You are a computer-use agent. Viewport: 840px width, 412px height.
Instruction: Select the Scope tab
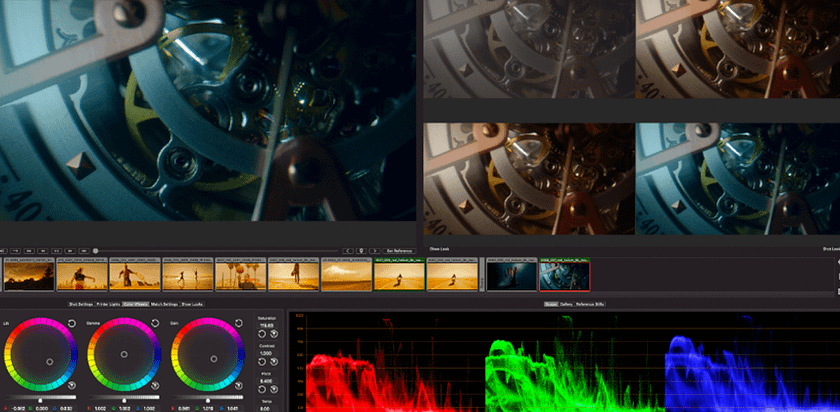[551, 304]
